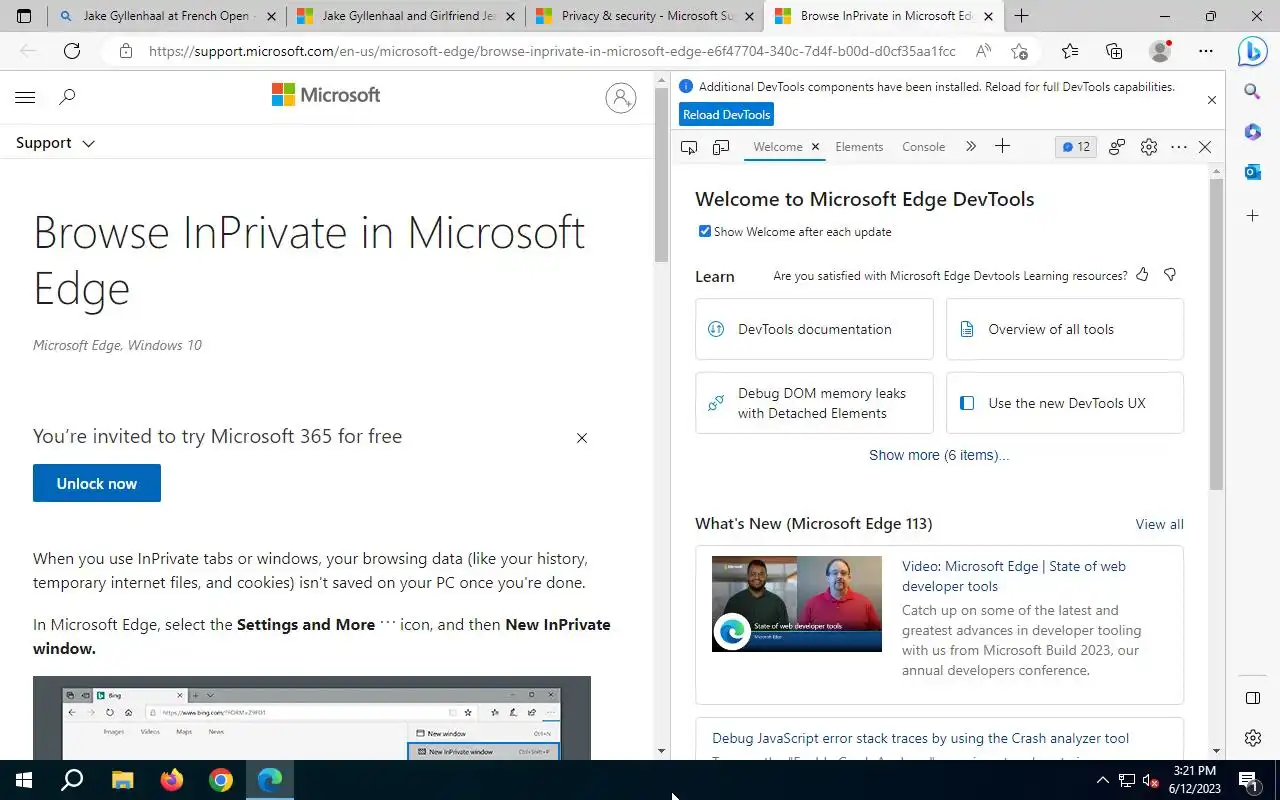This screenshot has height=800, width=1280.
Task: Click the Unlock now button
Action: (x=97, y=483)
